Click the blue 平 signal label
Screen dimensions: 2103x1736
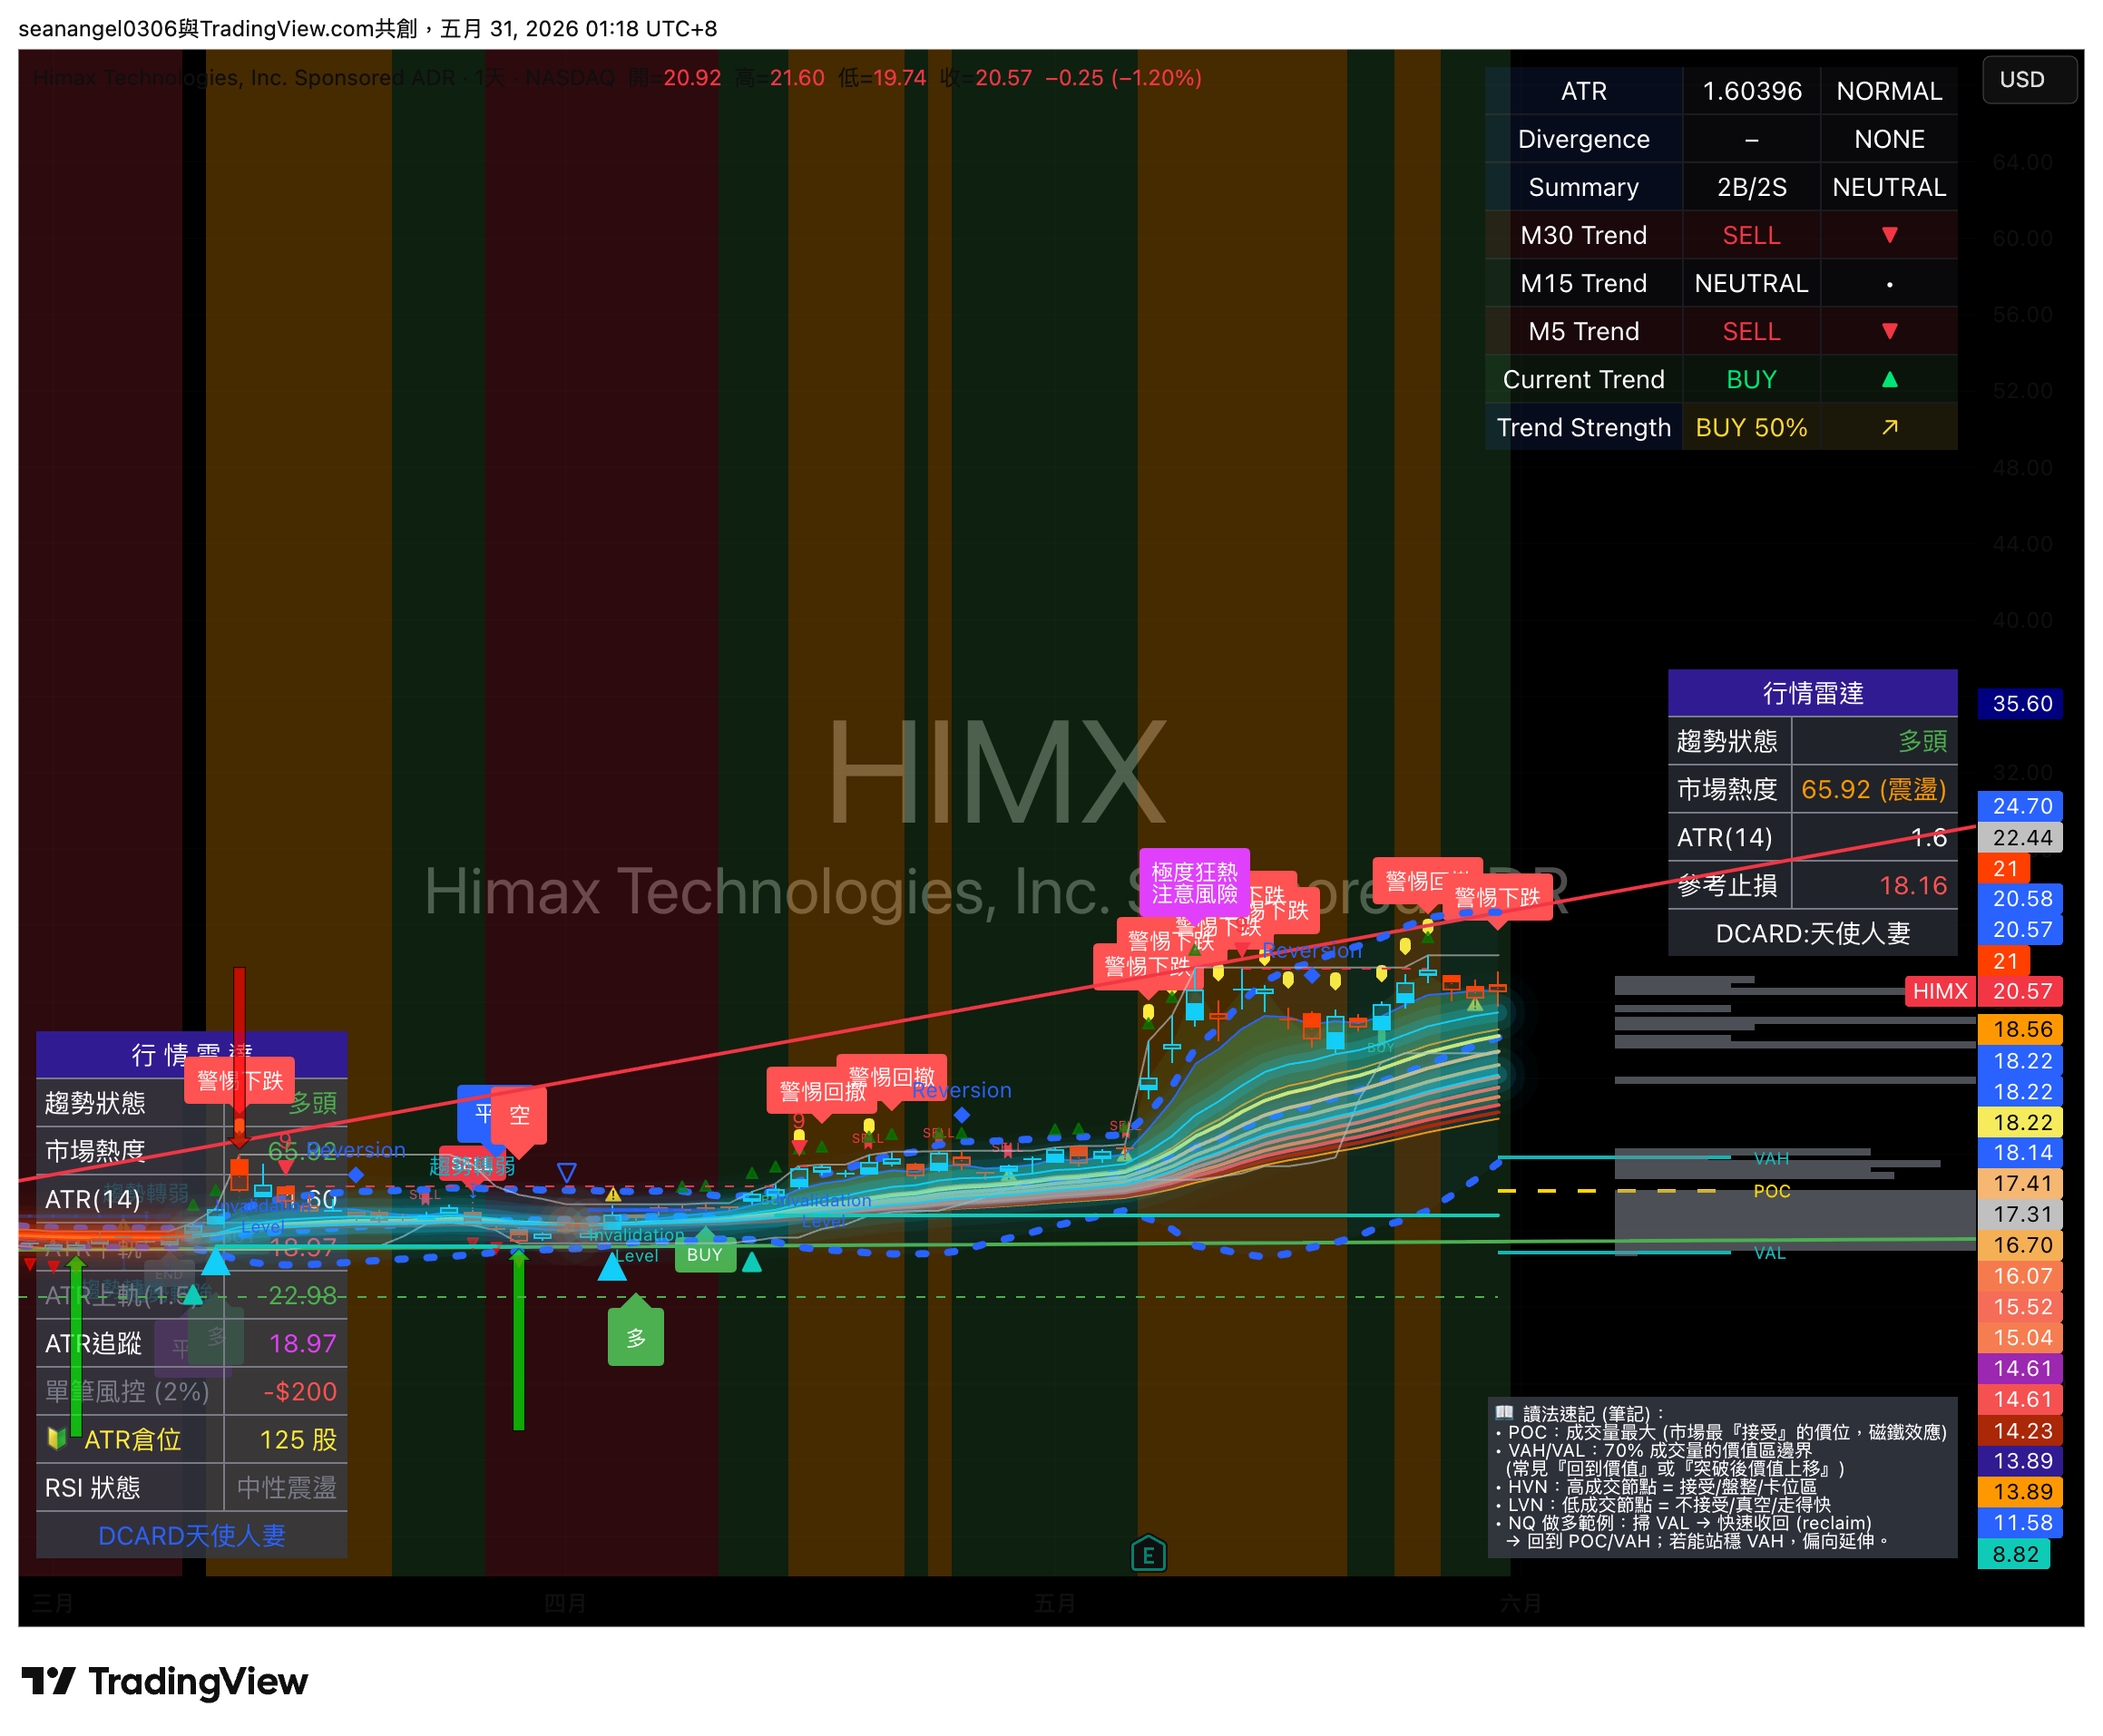[483, 1113]
